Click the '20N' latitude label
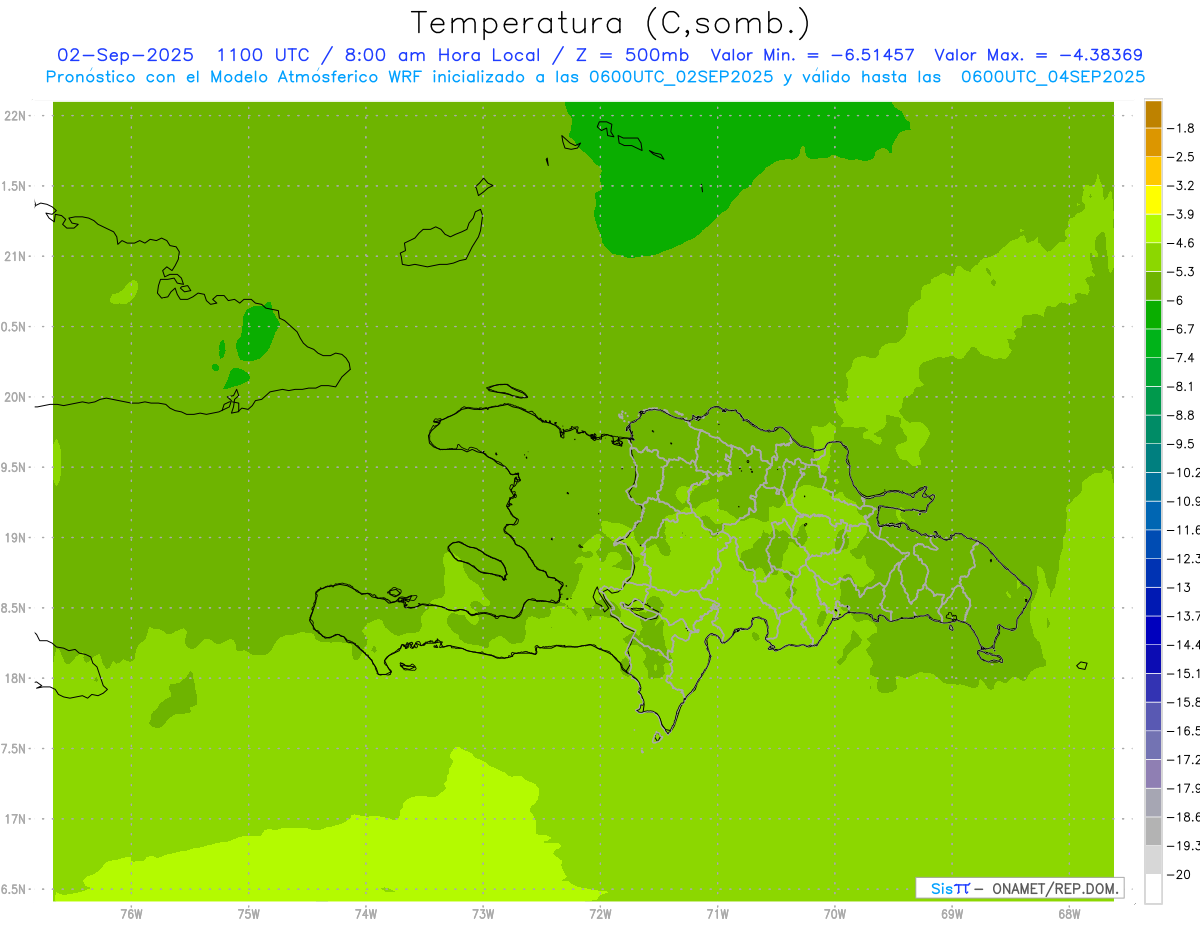This screenshot has width=1200, height=927. [16, 397]
